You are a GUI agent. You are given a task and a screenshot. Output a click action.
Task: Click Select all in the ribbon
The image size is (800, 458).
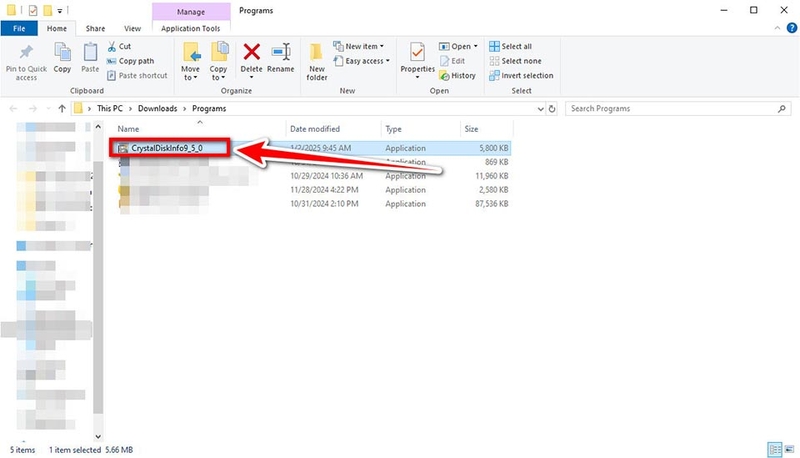pyautogui.click(x=510, y=46)
